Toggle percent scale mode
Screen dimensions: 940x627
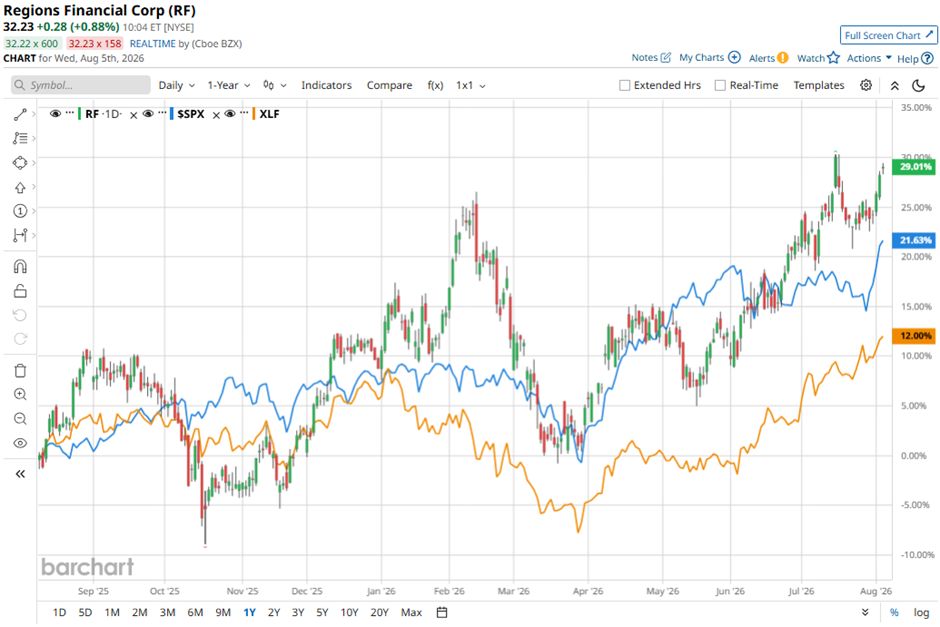(894, 613)
